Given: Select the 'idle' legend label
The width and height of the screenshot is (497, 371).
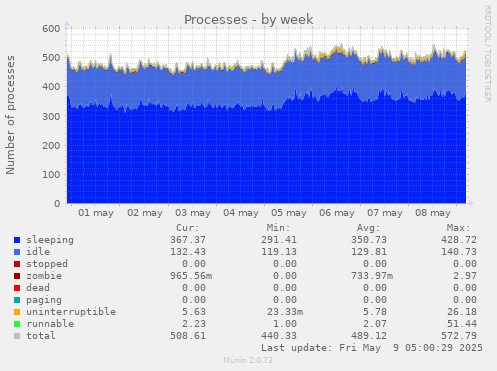Looking at the screenshot, I should click(x=38, y=252).
